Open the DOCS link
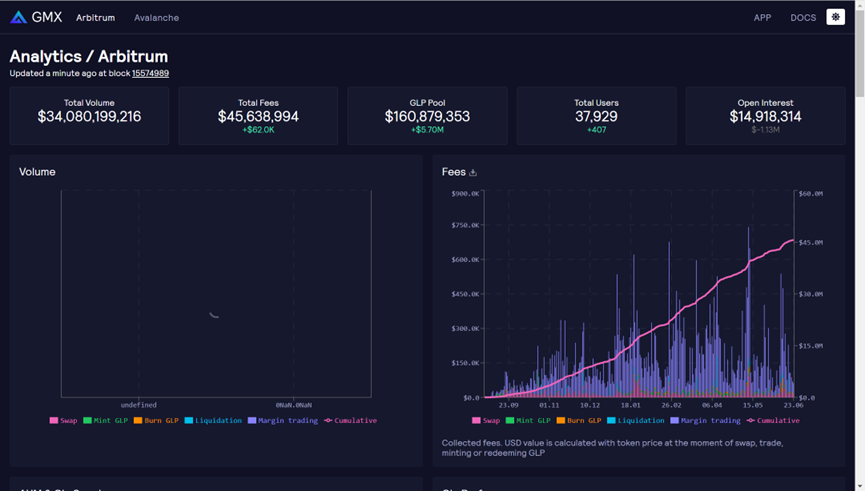Image resolution: width=865 pixels, height=491 pixels. 803,18
